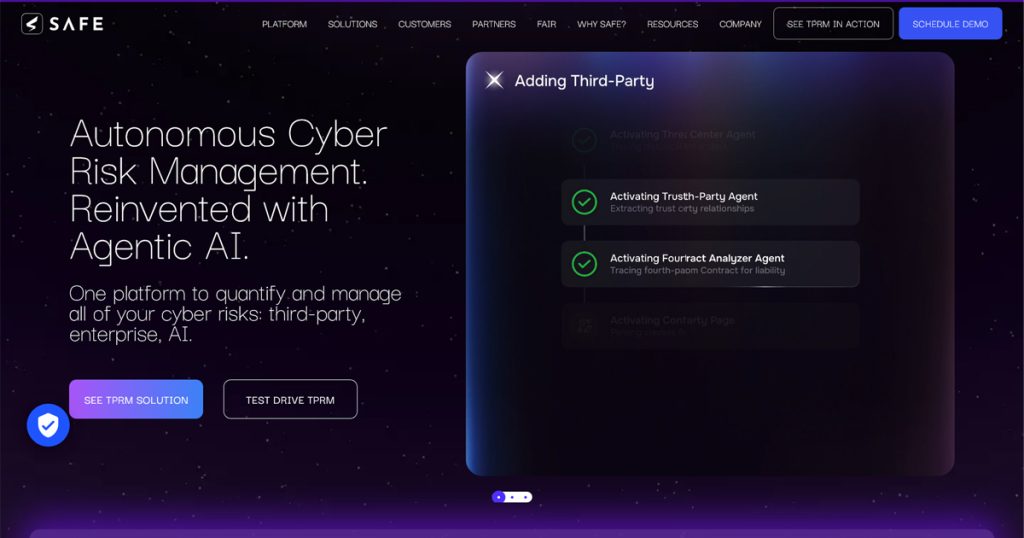Viewport: 1024px width, 538px height.
Task: Click the star icon beside Adding Third-Party
Action: (494, 80)
